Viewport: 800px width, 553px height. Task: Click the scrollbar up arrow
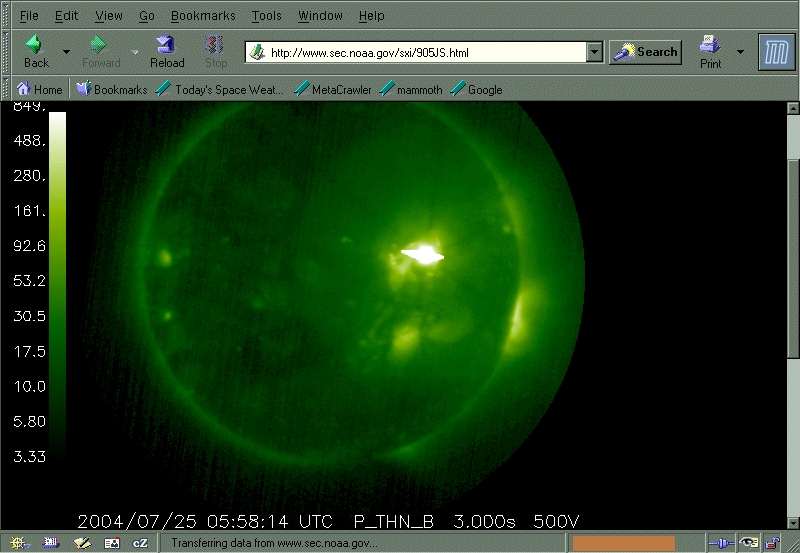[x=793, y=108]
